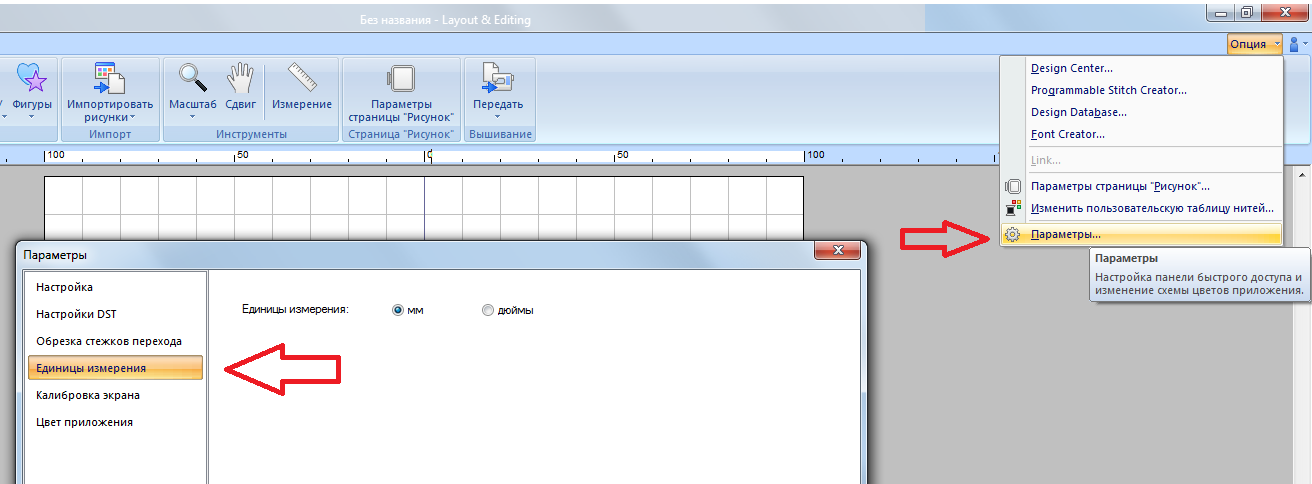The image size is (1312, 484).
Task: Click the Единицы измерения: field label
Action: point(295,310)
